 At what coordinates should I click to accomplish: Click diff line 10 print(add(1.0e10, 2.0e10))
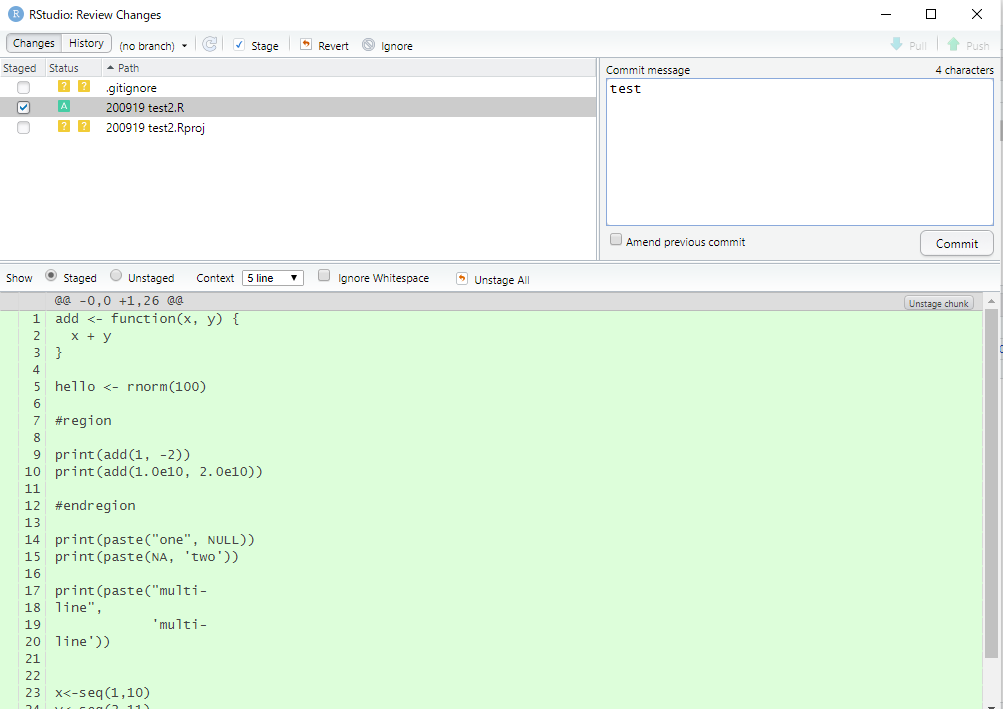tap(159, 472)
